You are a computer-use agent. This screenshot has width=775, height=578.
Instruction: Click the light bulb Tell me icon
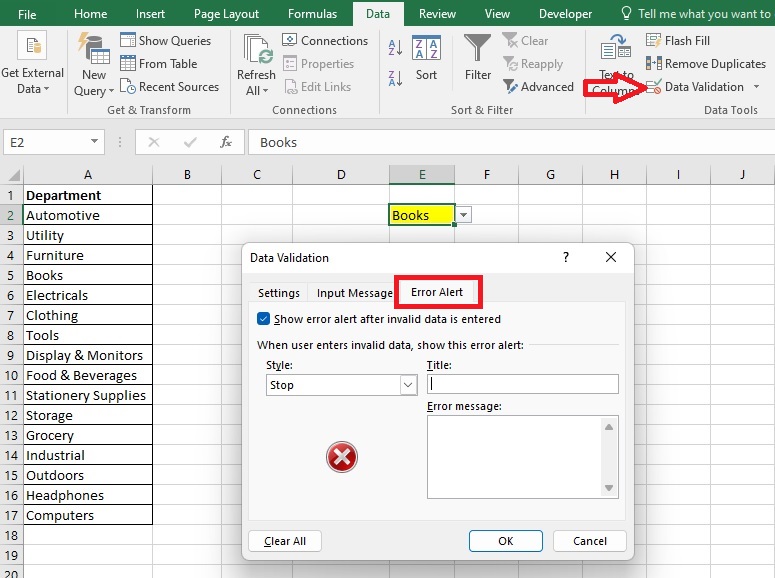[x=626, y=13]
